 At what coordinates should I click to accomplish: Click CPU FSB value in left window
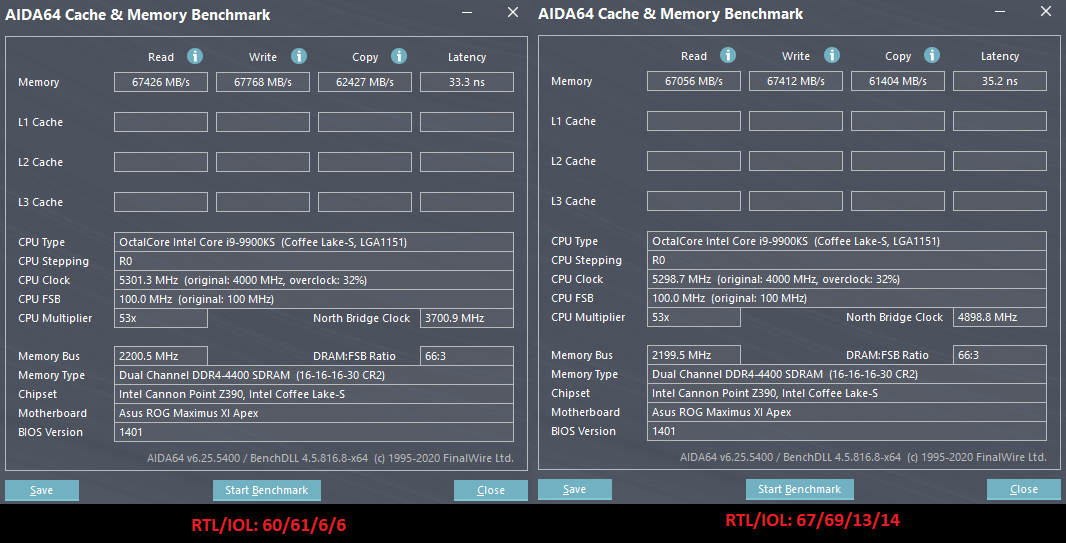coord(313,299)
